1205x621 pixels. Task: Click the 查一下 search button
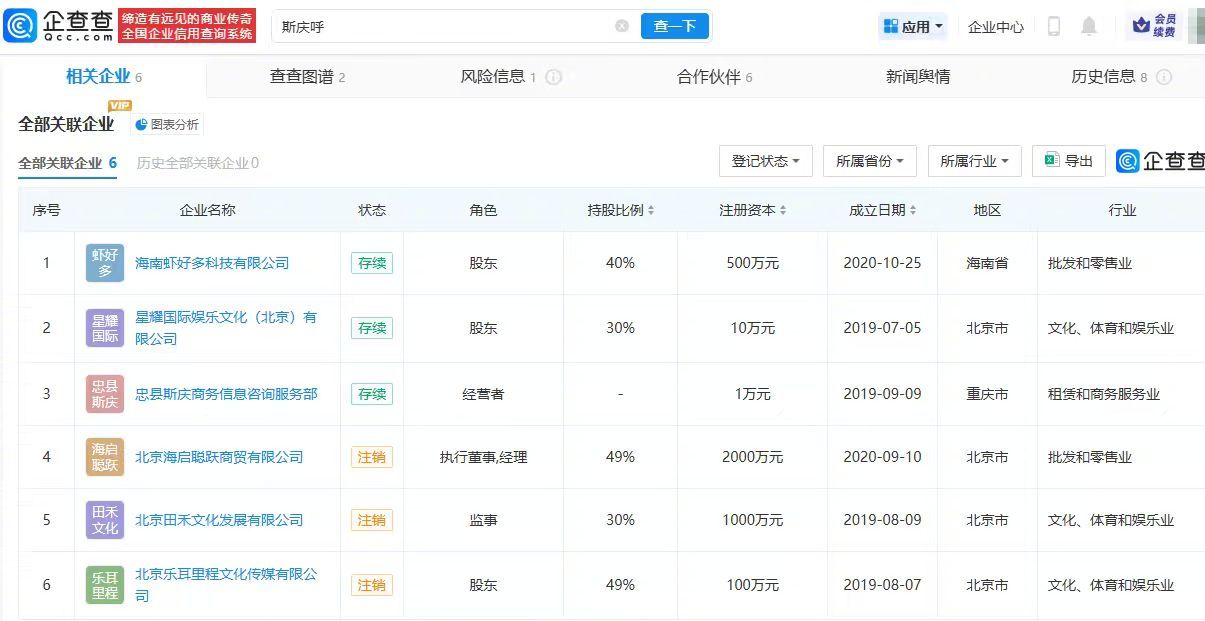click(x=674, y=26)
